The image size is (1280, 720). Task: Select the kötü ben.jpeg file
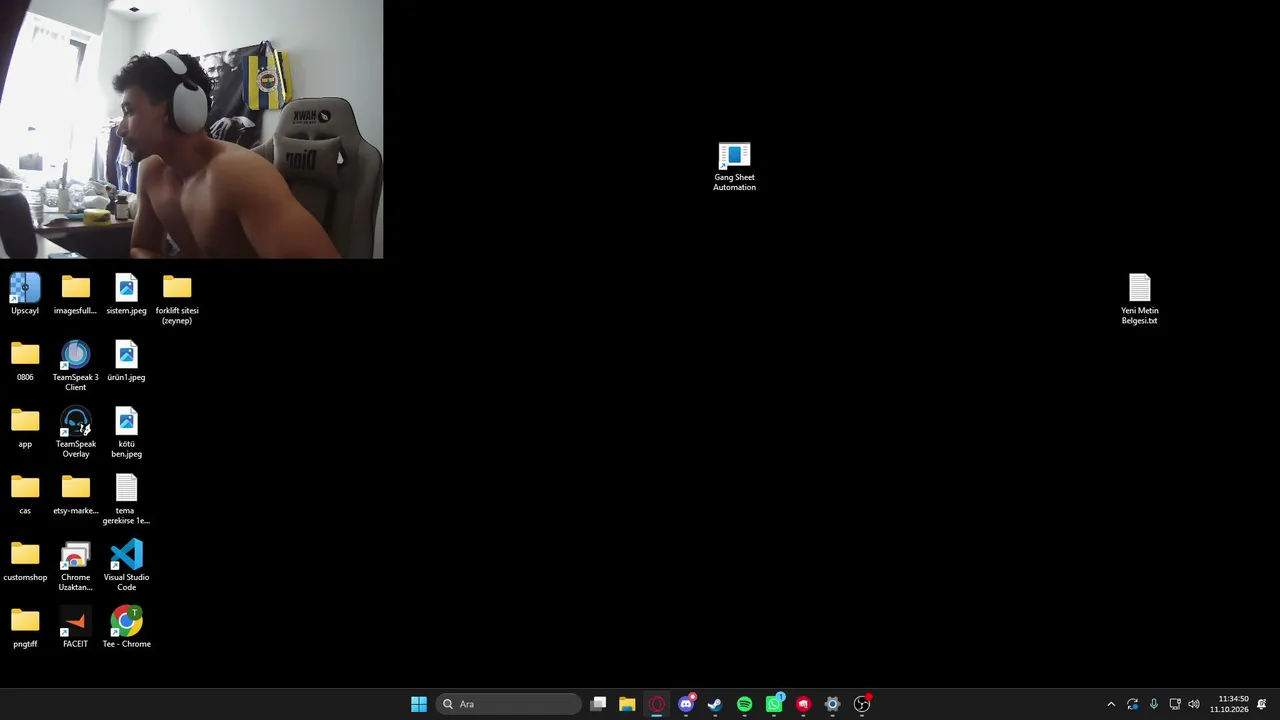point(126,433)
